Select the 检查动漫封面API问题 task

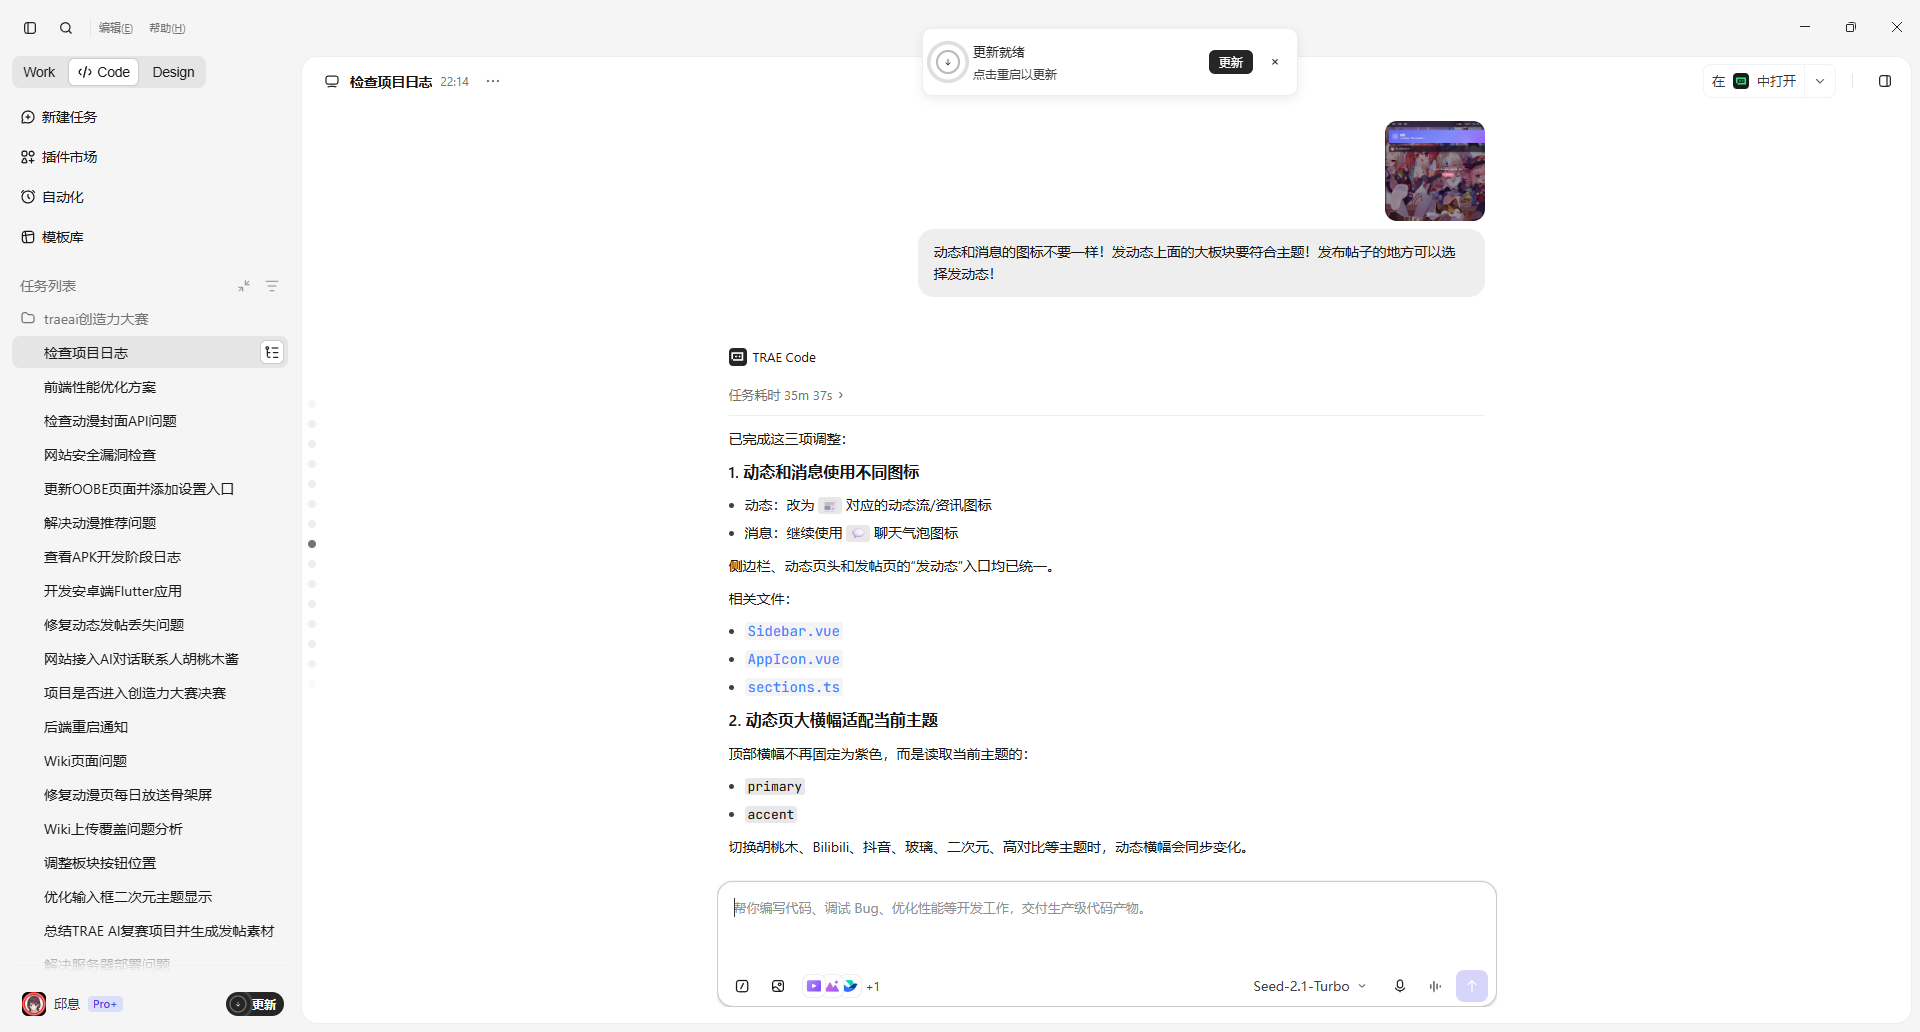pos(150,421)
